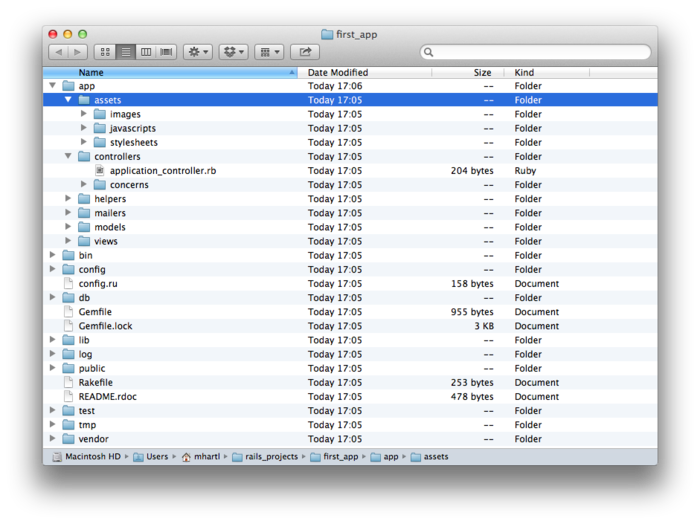Switch to icon view in toolbar
Image resolution: width=700 pixels, height=524 pixels.
coord(104,52)
